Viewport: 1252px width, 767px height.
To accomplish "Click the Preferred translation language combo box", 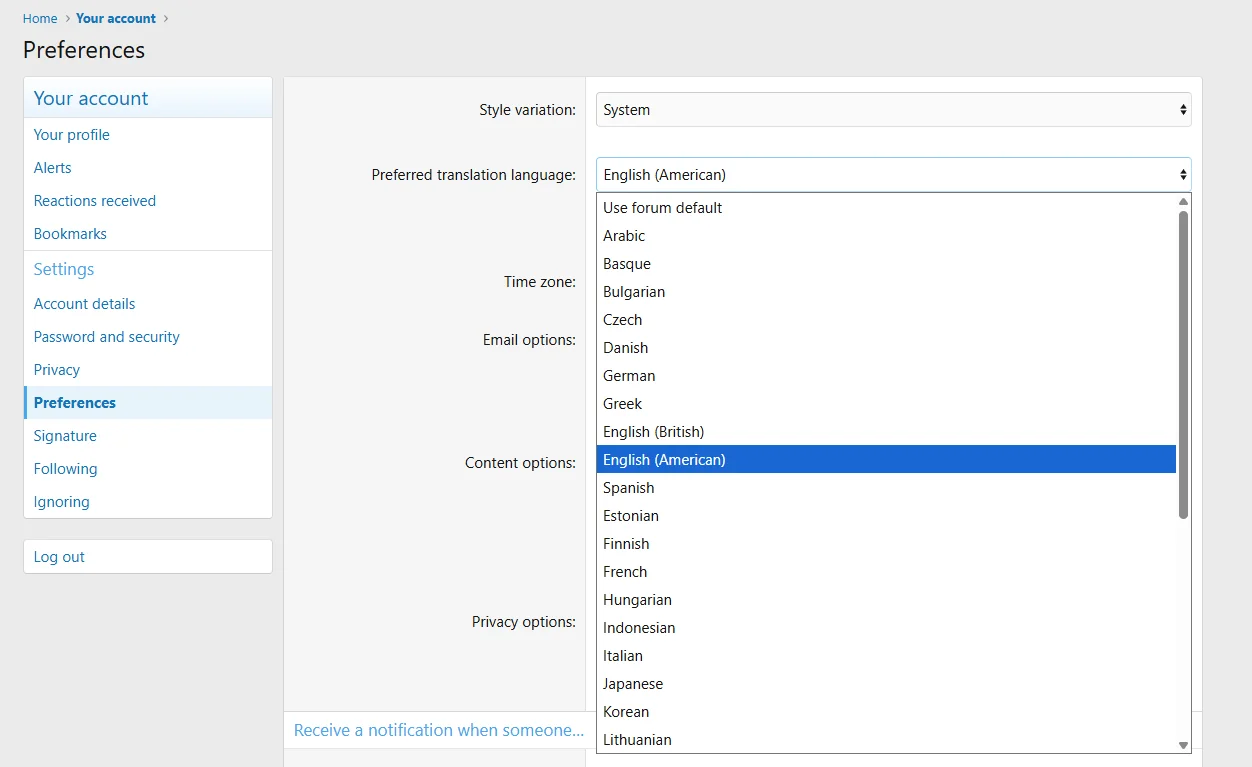I will (893, 175).
